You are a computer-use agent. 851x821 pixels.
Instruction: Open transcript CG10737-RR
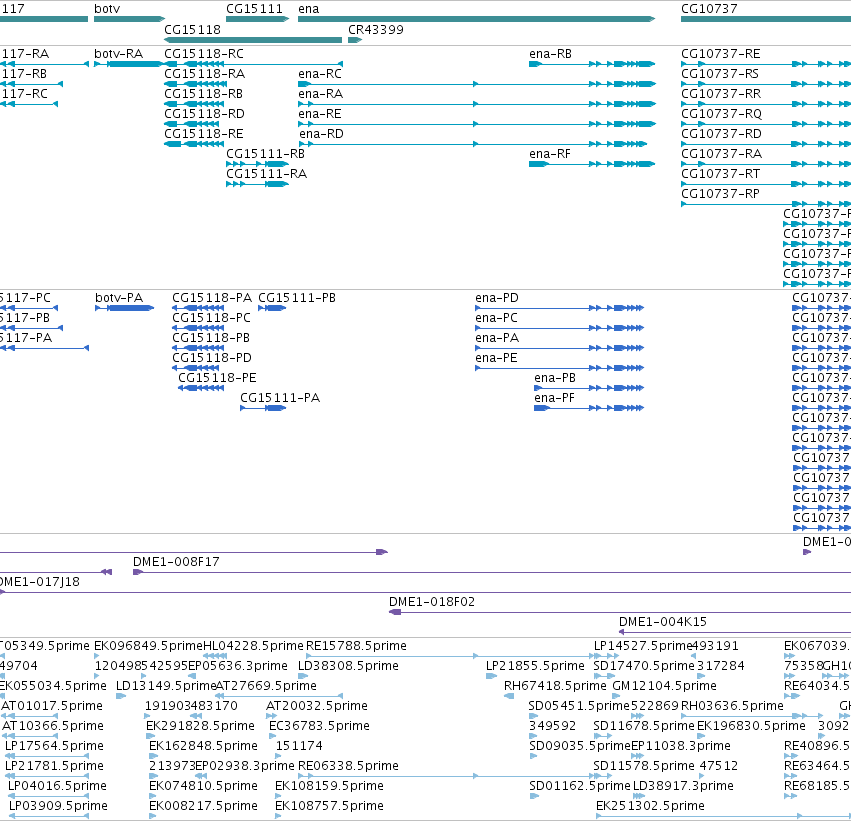click(x=721, y=94)
